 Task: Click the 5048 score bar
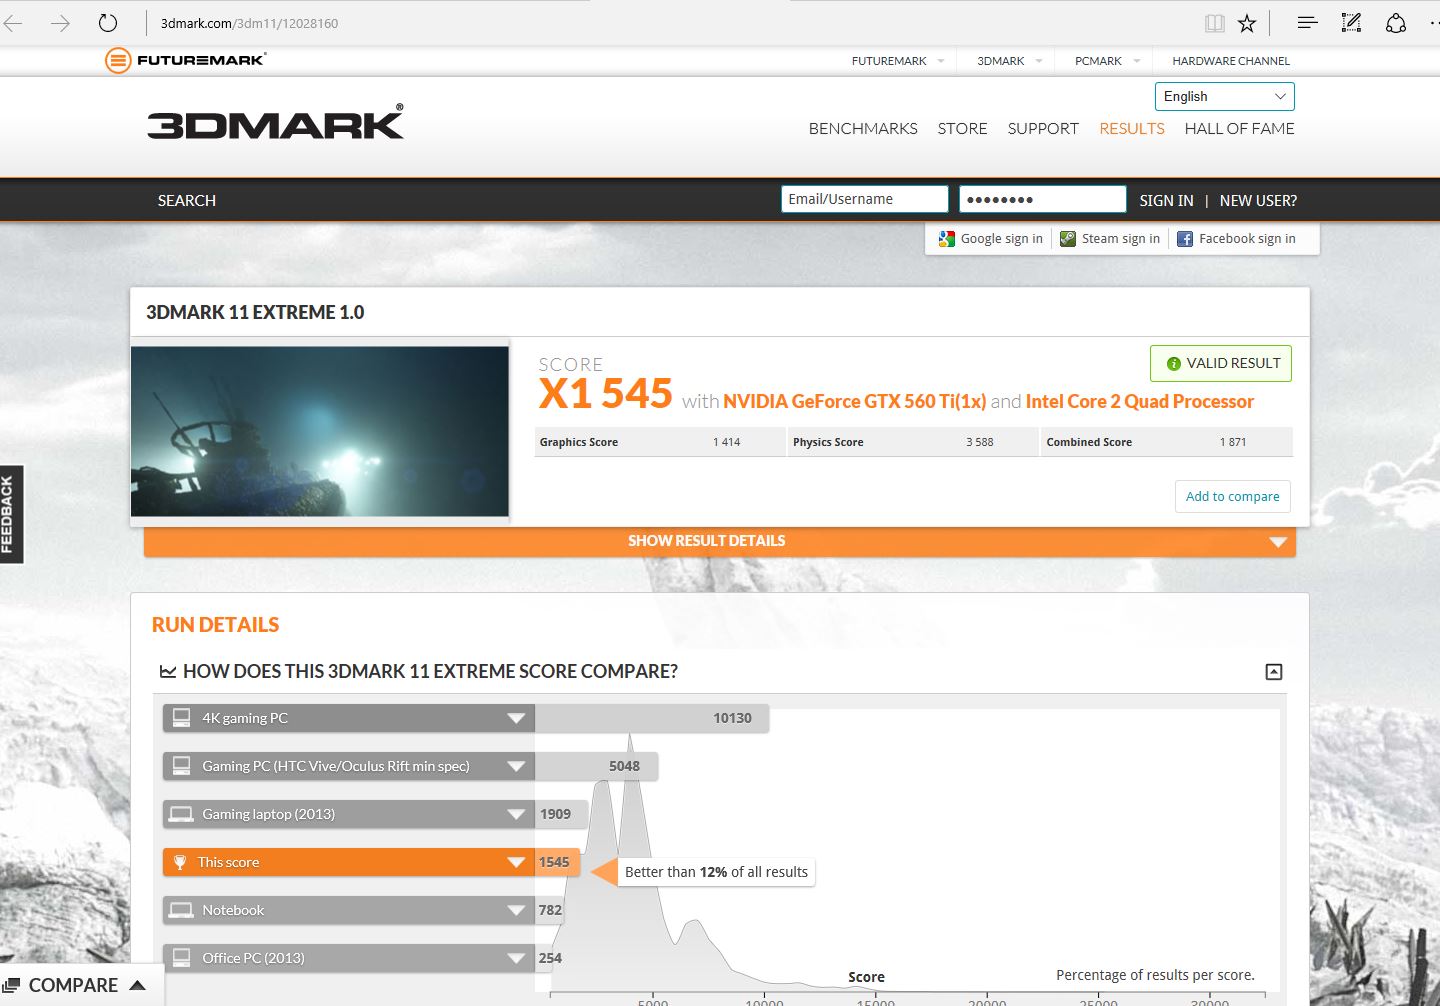click(x=596, y=766)
